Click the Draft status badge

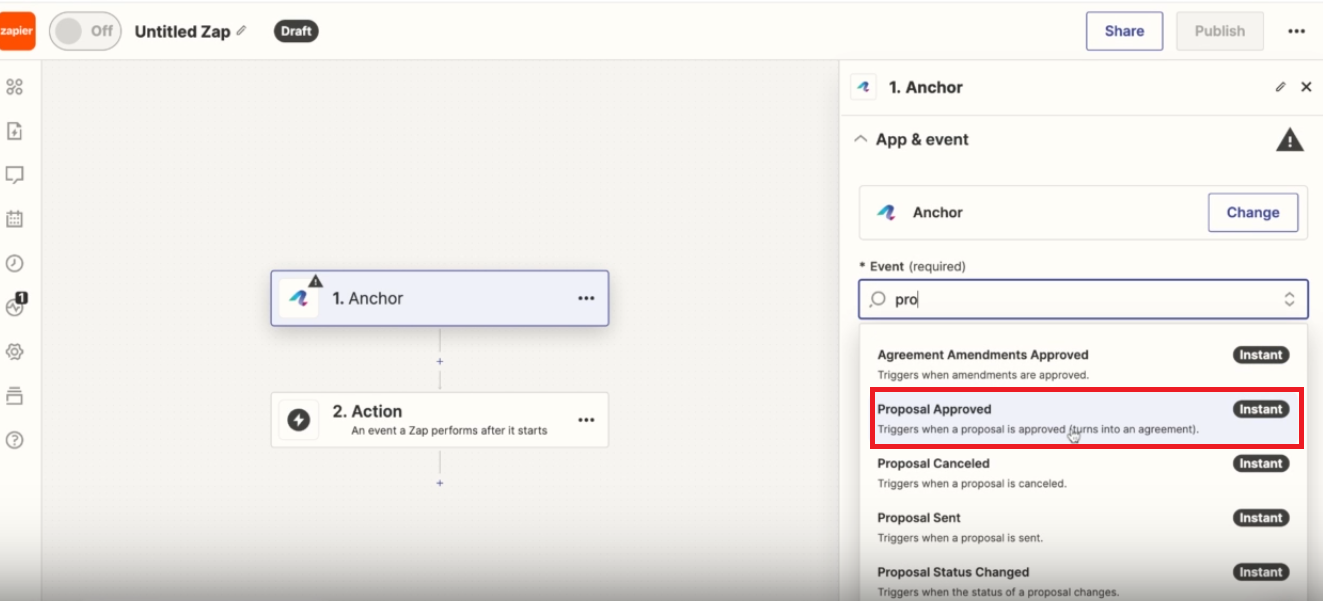click(296, 31)
